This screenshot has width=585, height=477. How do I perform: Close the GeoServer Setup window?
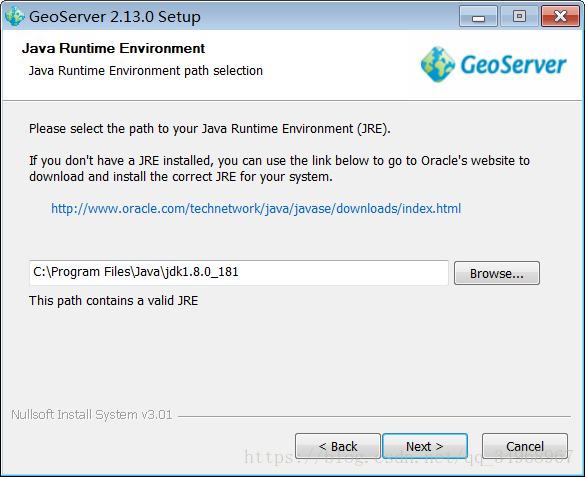click(x=560, y=17)
